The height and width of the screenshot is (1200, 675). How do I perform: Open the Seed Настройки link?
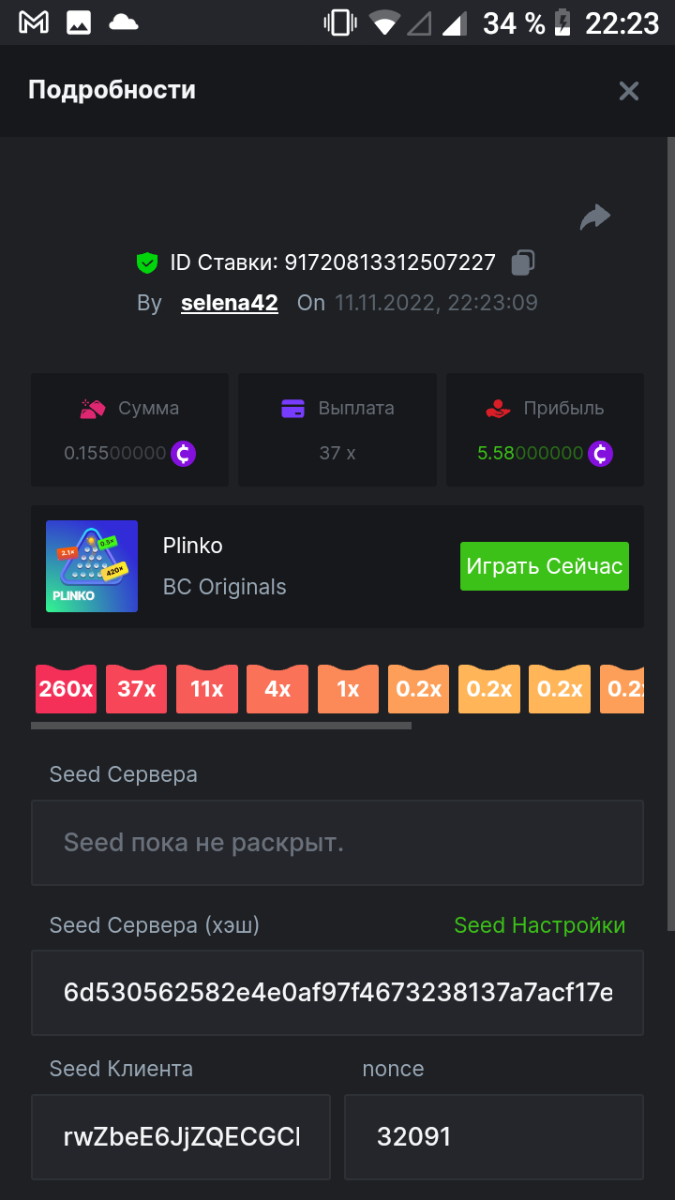539,926
